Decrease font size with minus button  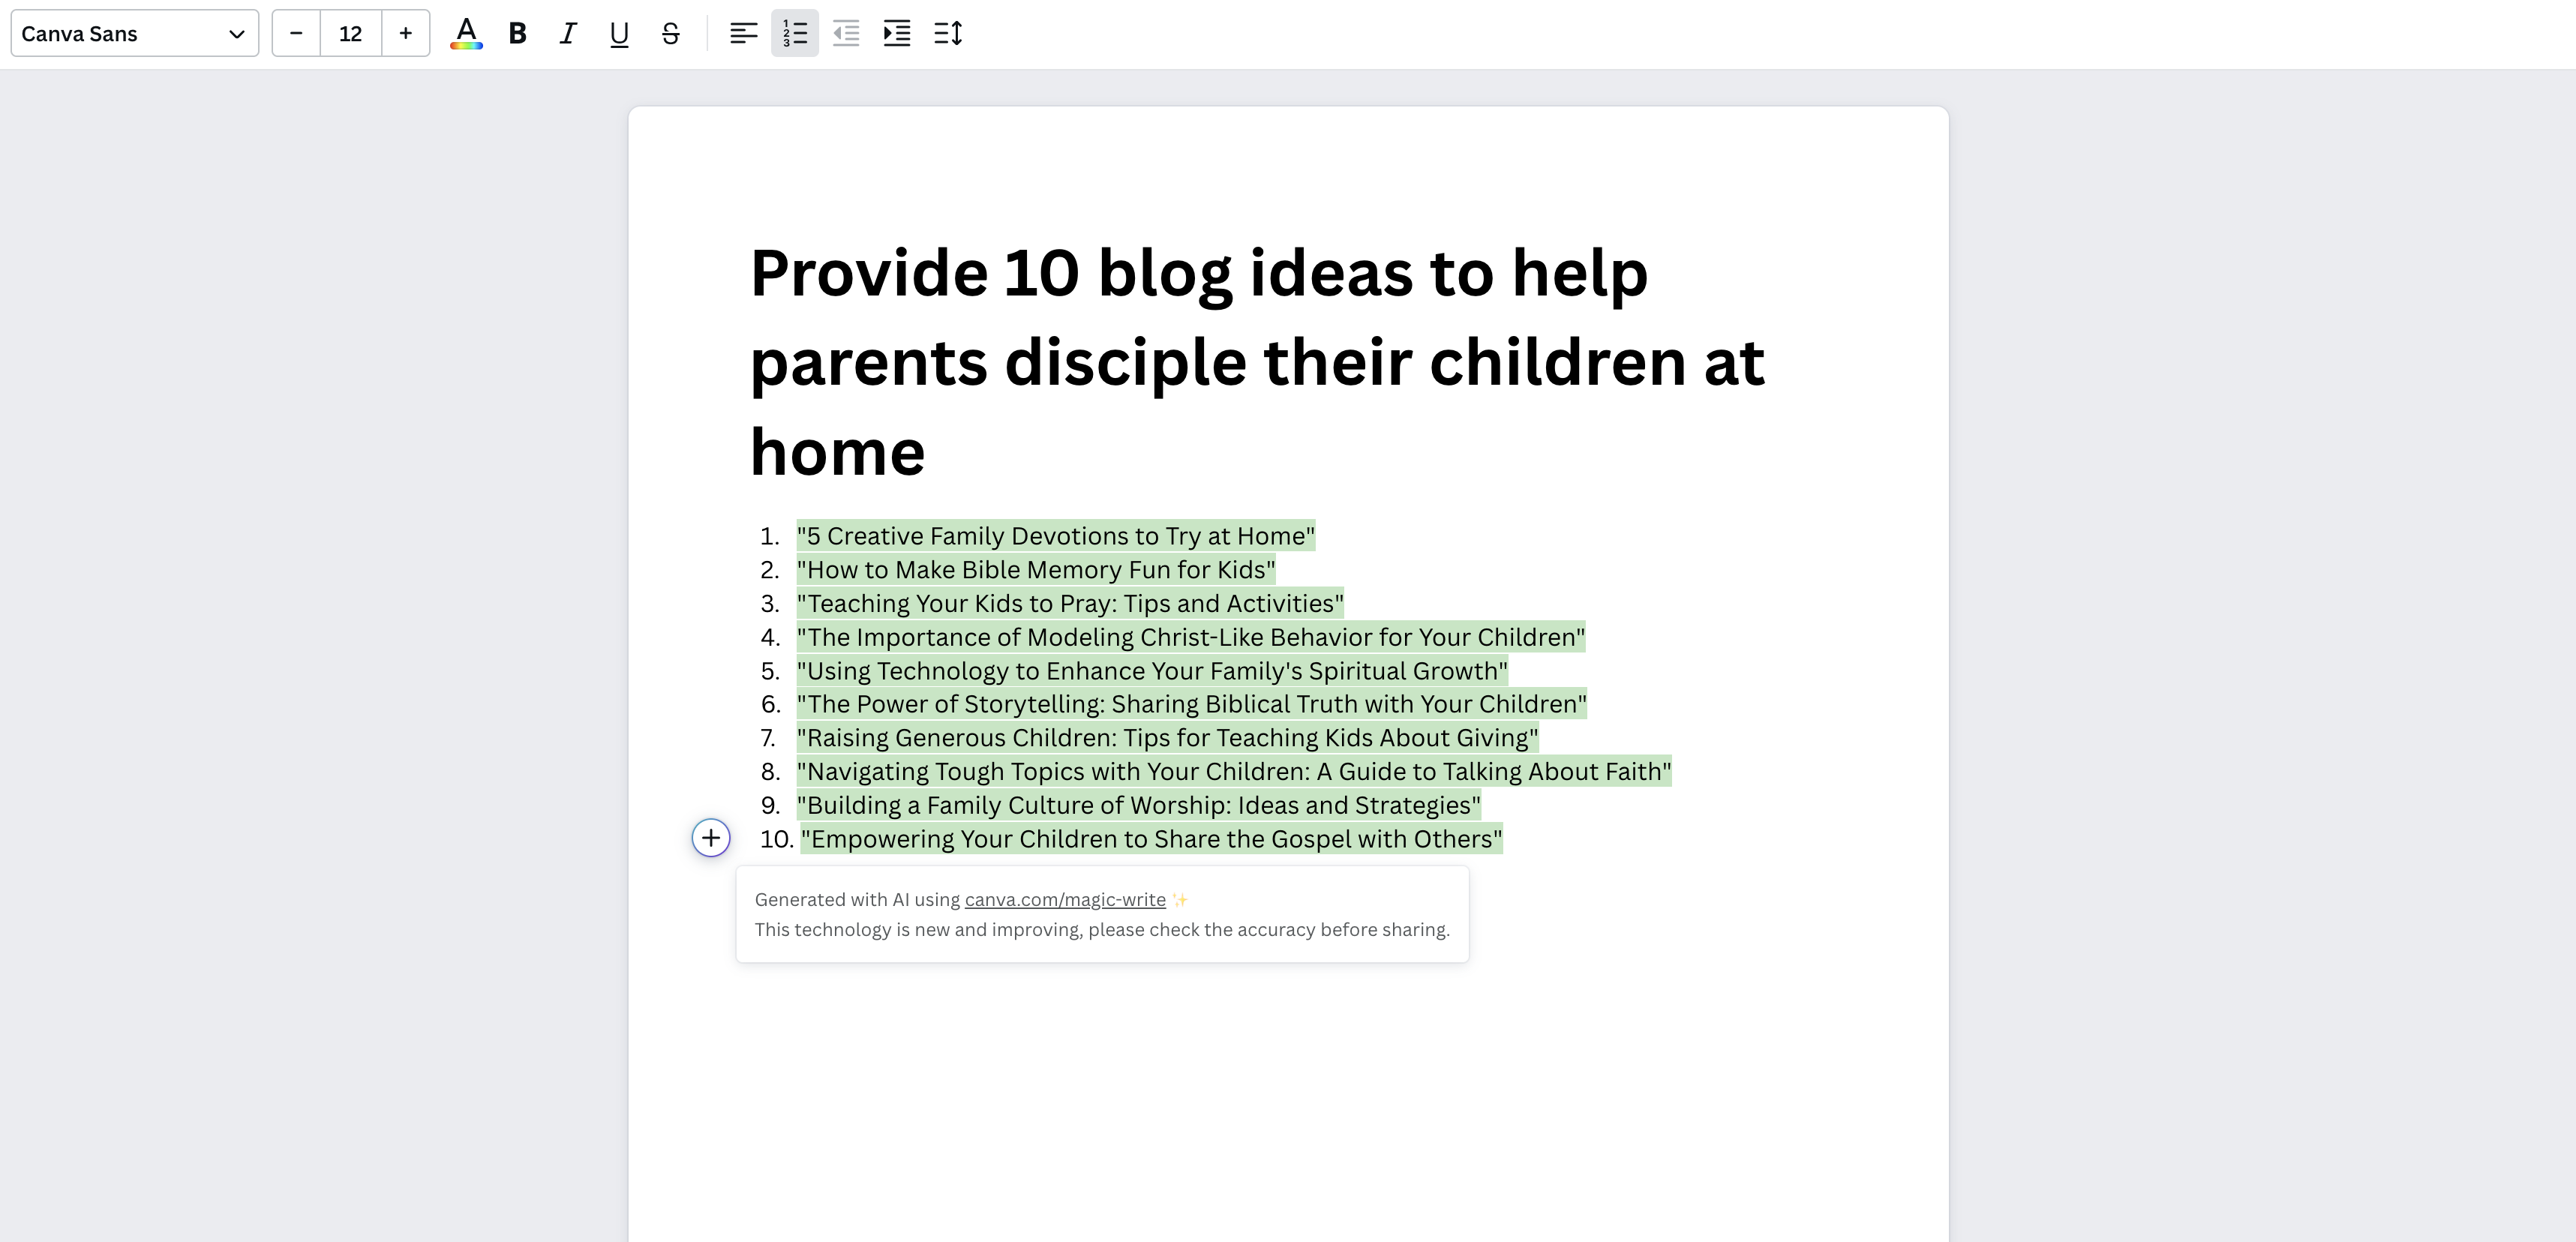click(296, 33)
